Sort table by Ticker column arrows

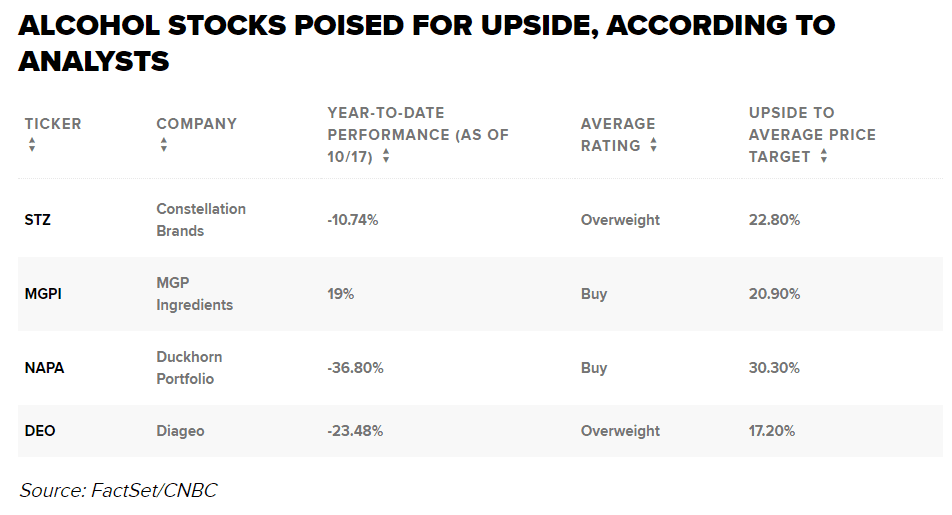[32, 145]
